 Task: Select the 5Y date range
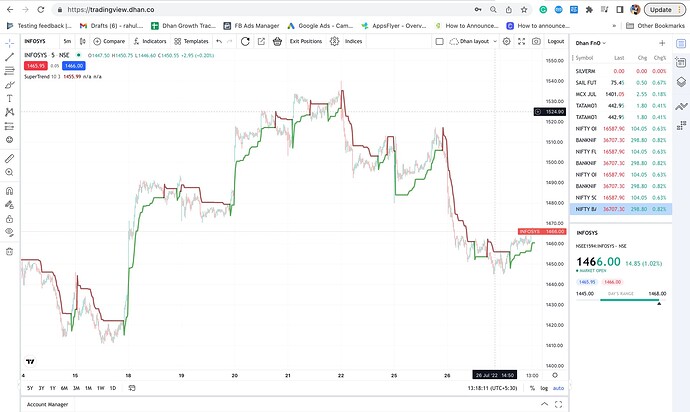(30, 388)
